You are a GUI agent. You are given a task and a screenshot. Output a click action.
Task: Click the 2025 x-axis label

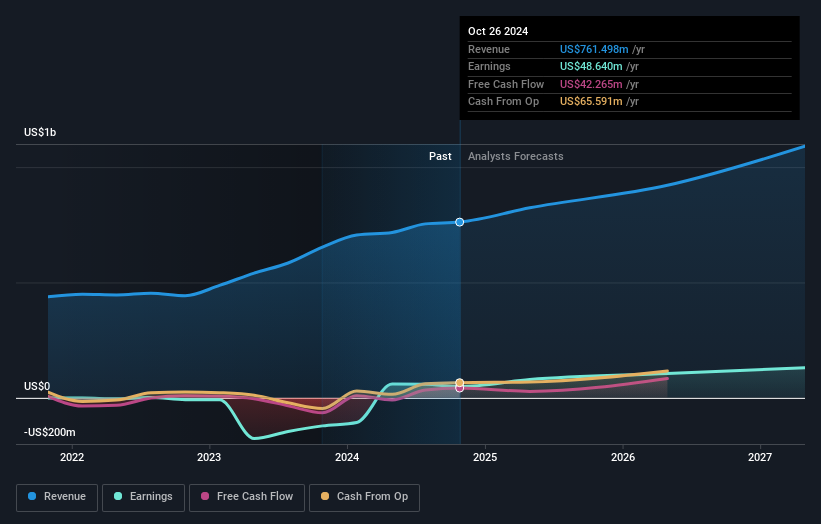click(x=485, y=457)
